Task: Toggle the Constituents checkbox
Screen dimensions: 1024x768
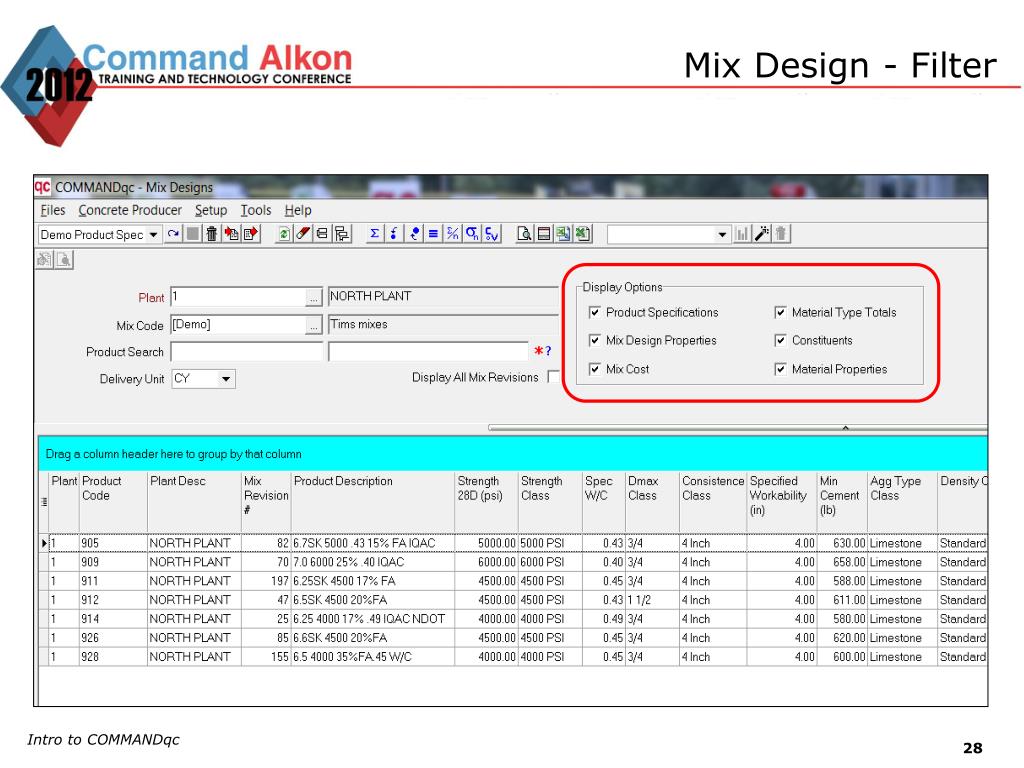Action: pos(780,340)
